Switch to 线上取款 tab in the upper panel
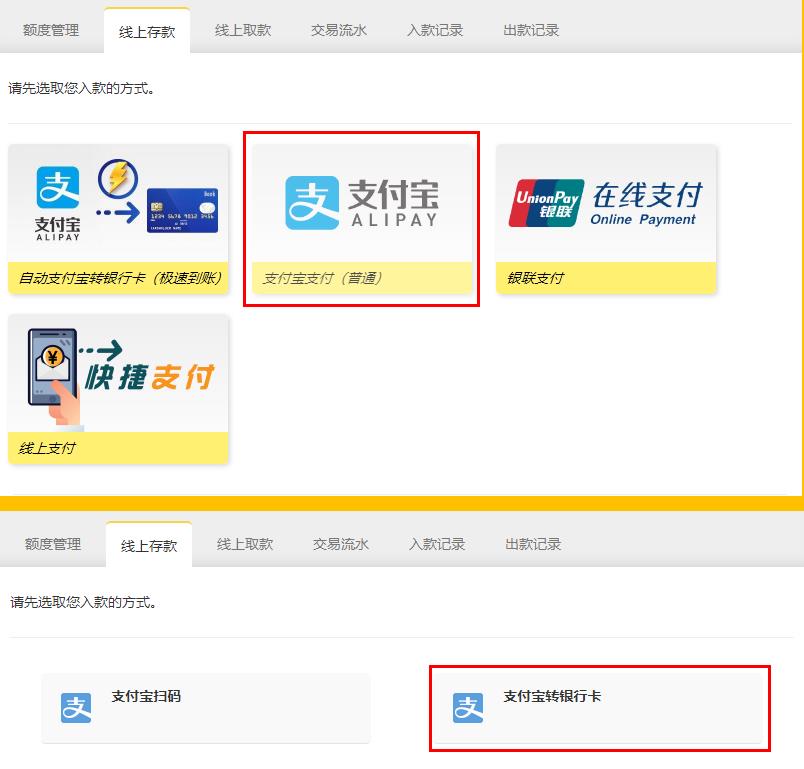The image size is (804, 769). pyautogui.click(x=243, y=30)
